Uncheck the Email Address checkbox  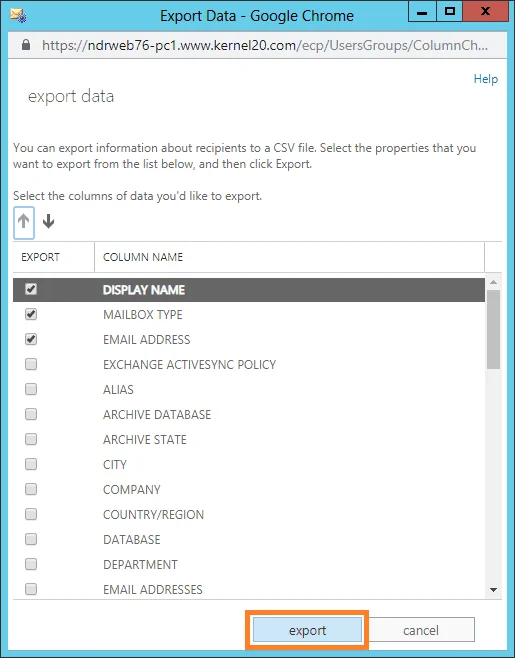31,339
